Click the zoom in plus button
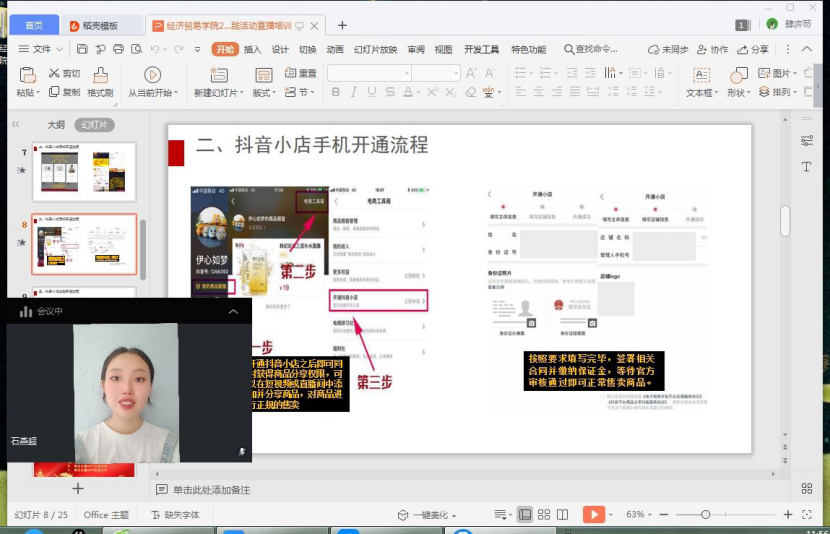This screenshot has height=534, width=830. point(788,514)
